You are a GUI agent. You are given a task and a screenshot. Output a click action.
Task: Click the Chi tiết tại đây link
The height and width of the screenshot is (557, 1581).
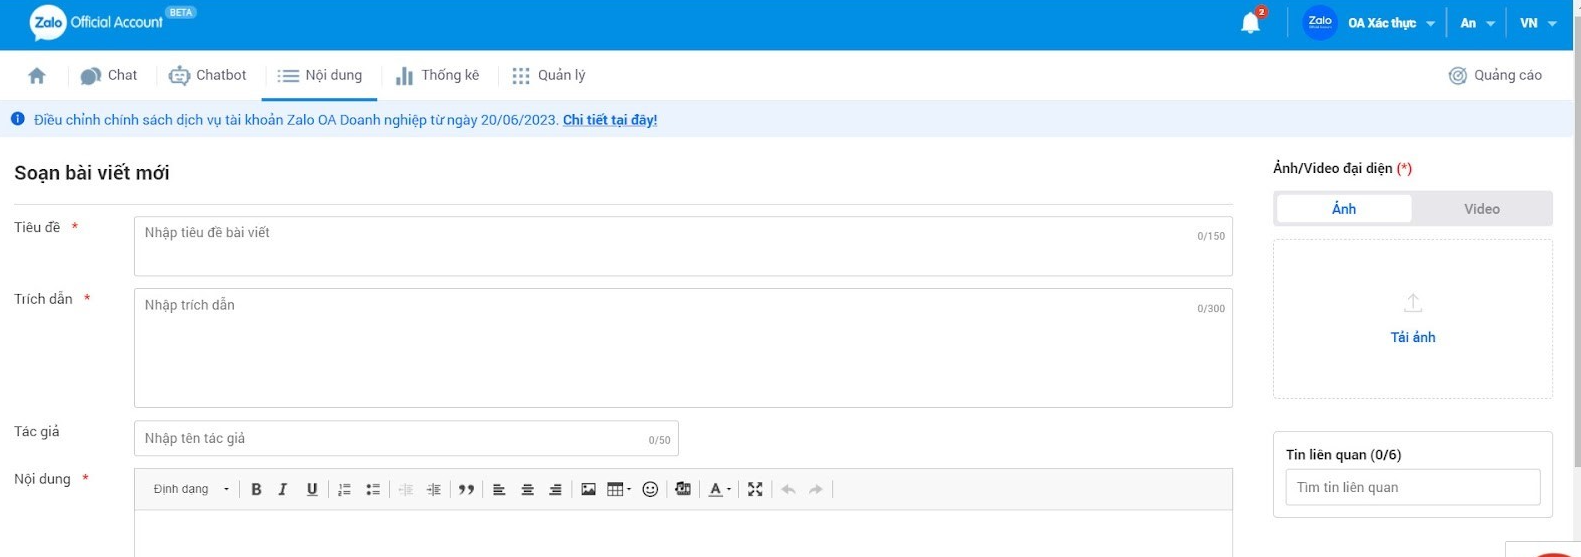(609, 120)
